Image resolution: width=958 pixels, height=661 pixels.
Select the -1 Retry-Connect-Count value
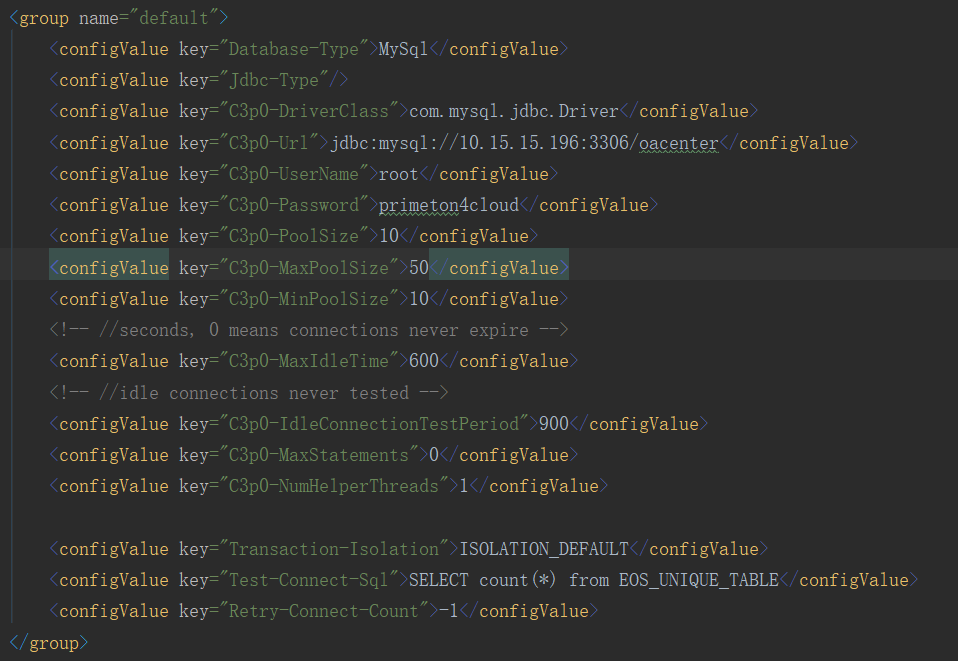(x=448, y=612)
